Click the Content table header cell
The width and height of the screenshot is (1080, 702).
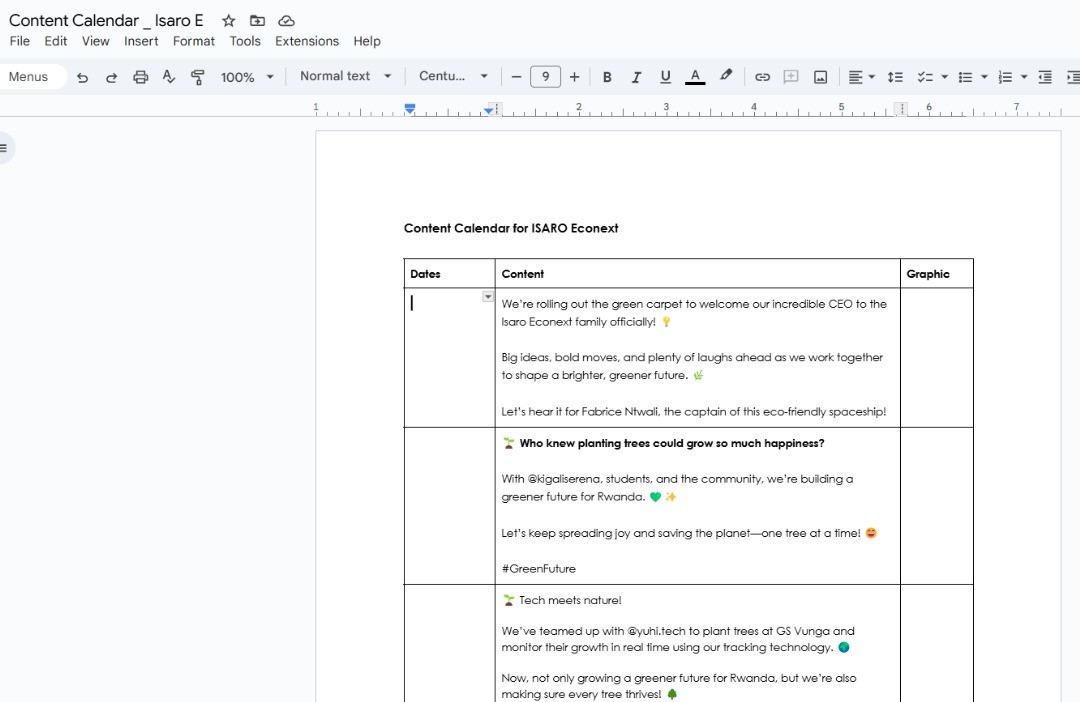(x=697, y=273)
